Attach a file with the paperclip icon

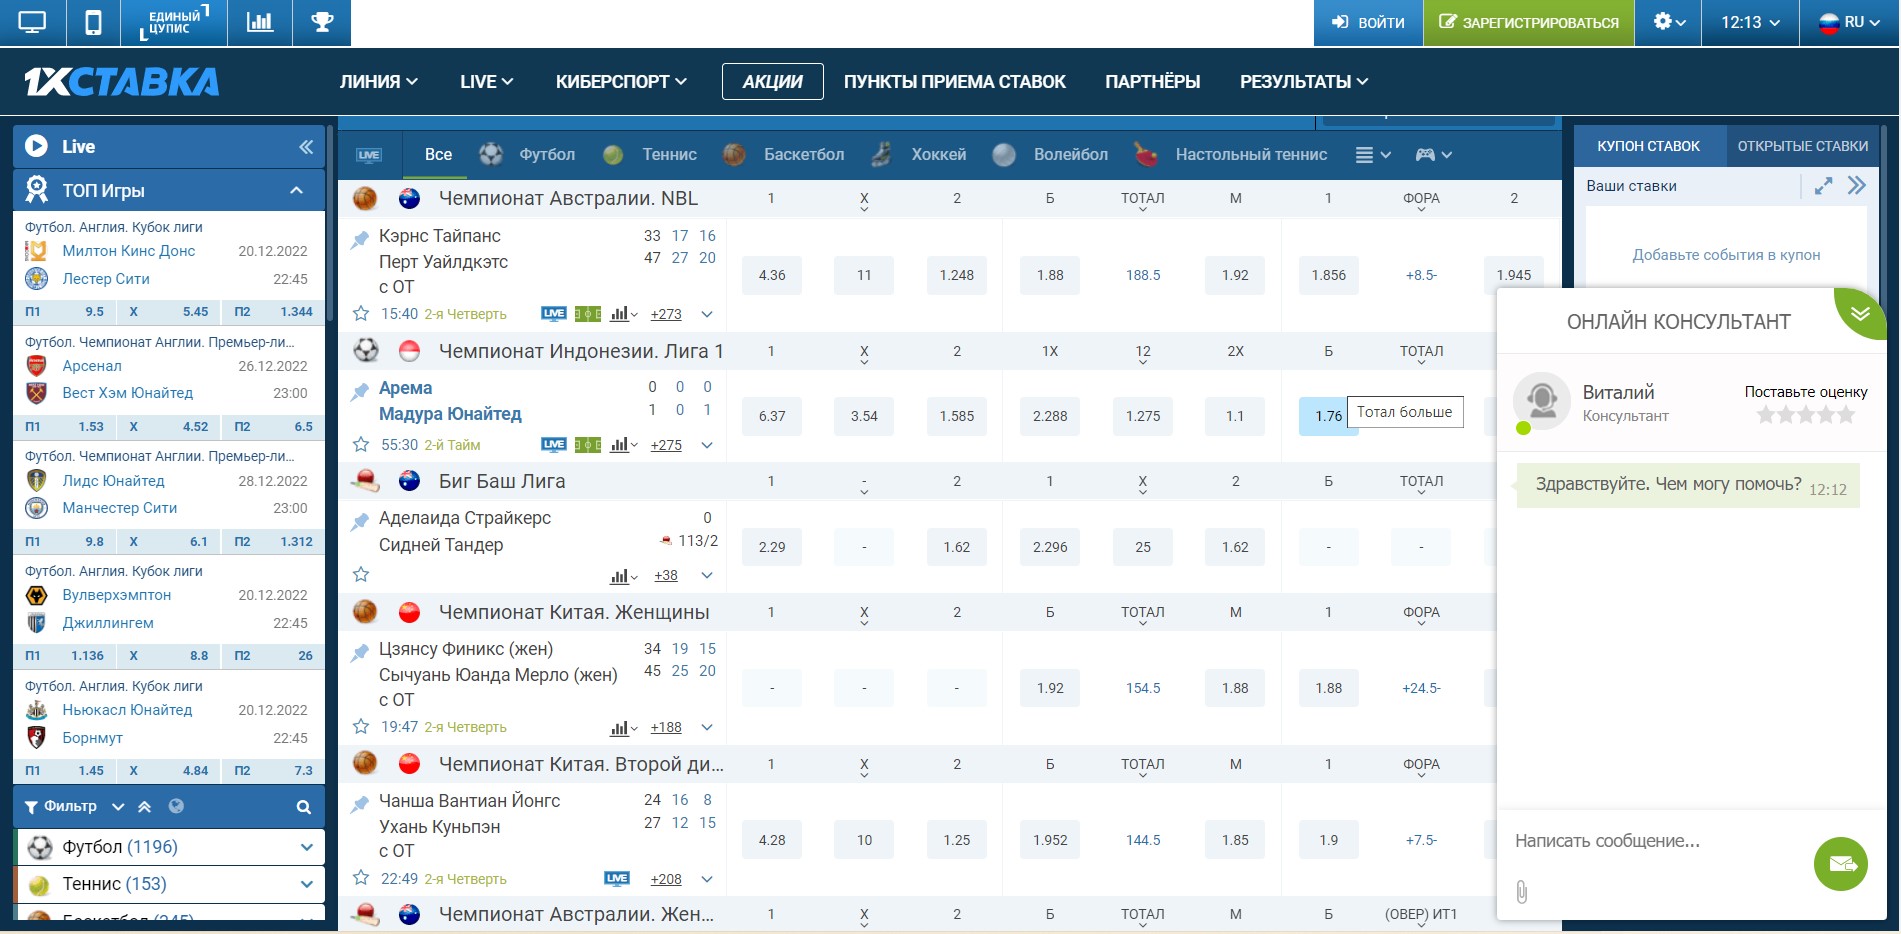click(1522, 892)
